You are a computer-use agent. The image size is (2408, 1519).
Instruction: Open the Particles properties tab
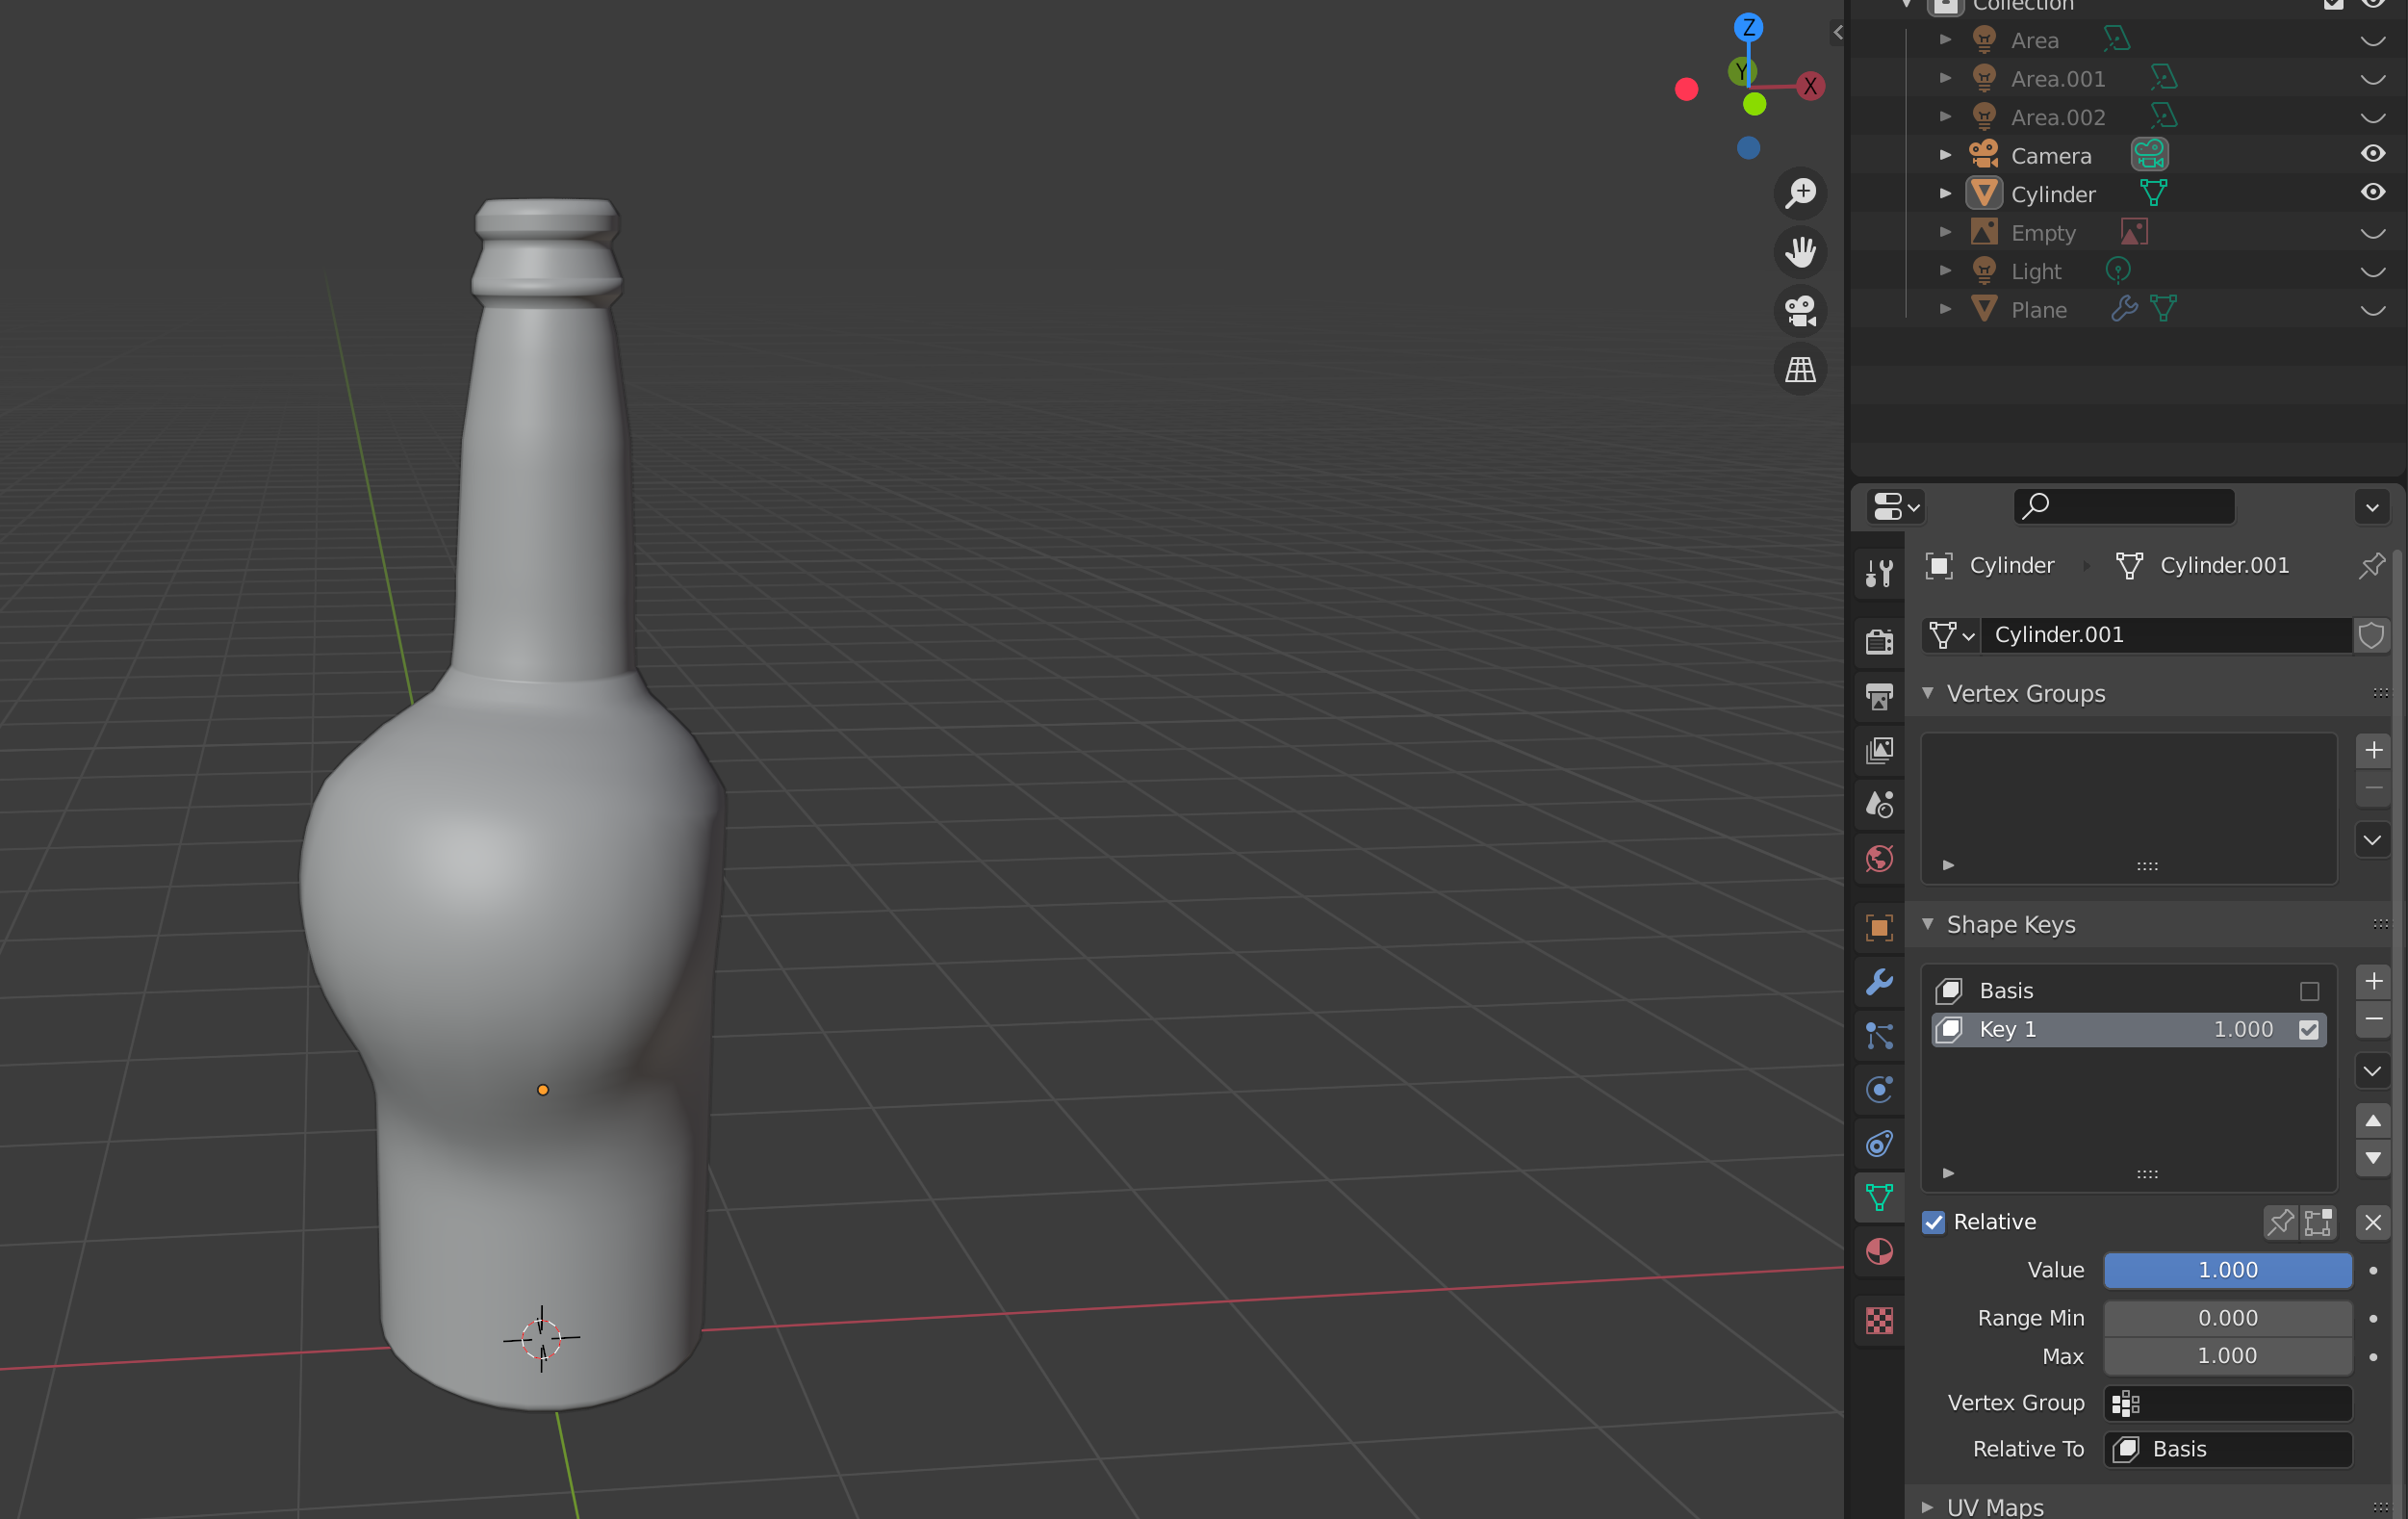coord(1880,1035)
